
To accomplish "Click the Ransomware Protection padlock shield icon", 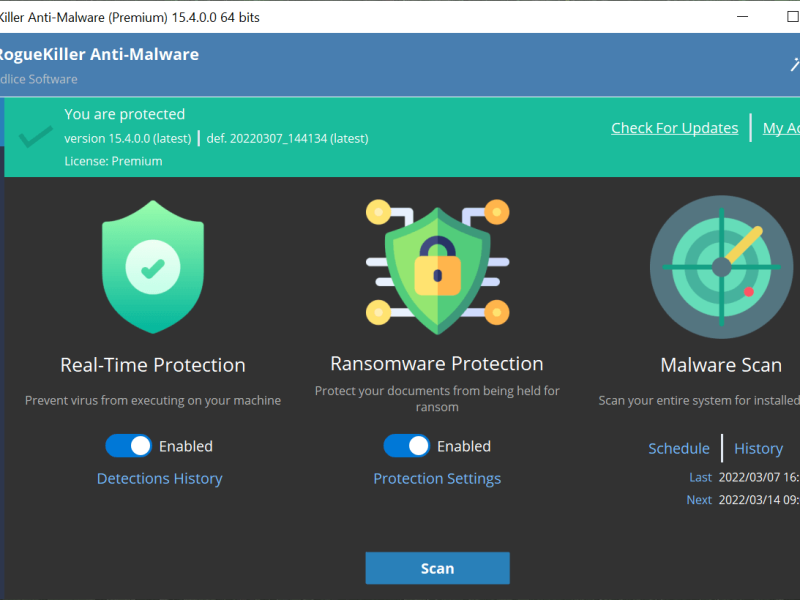I will click(x=437, y=267).
